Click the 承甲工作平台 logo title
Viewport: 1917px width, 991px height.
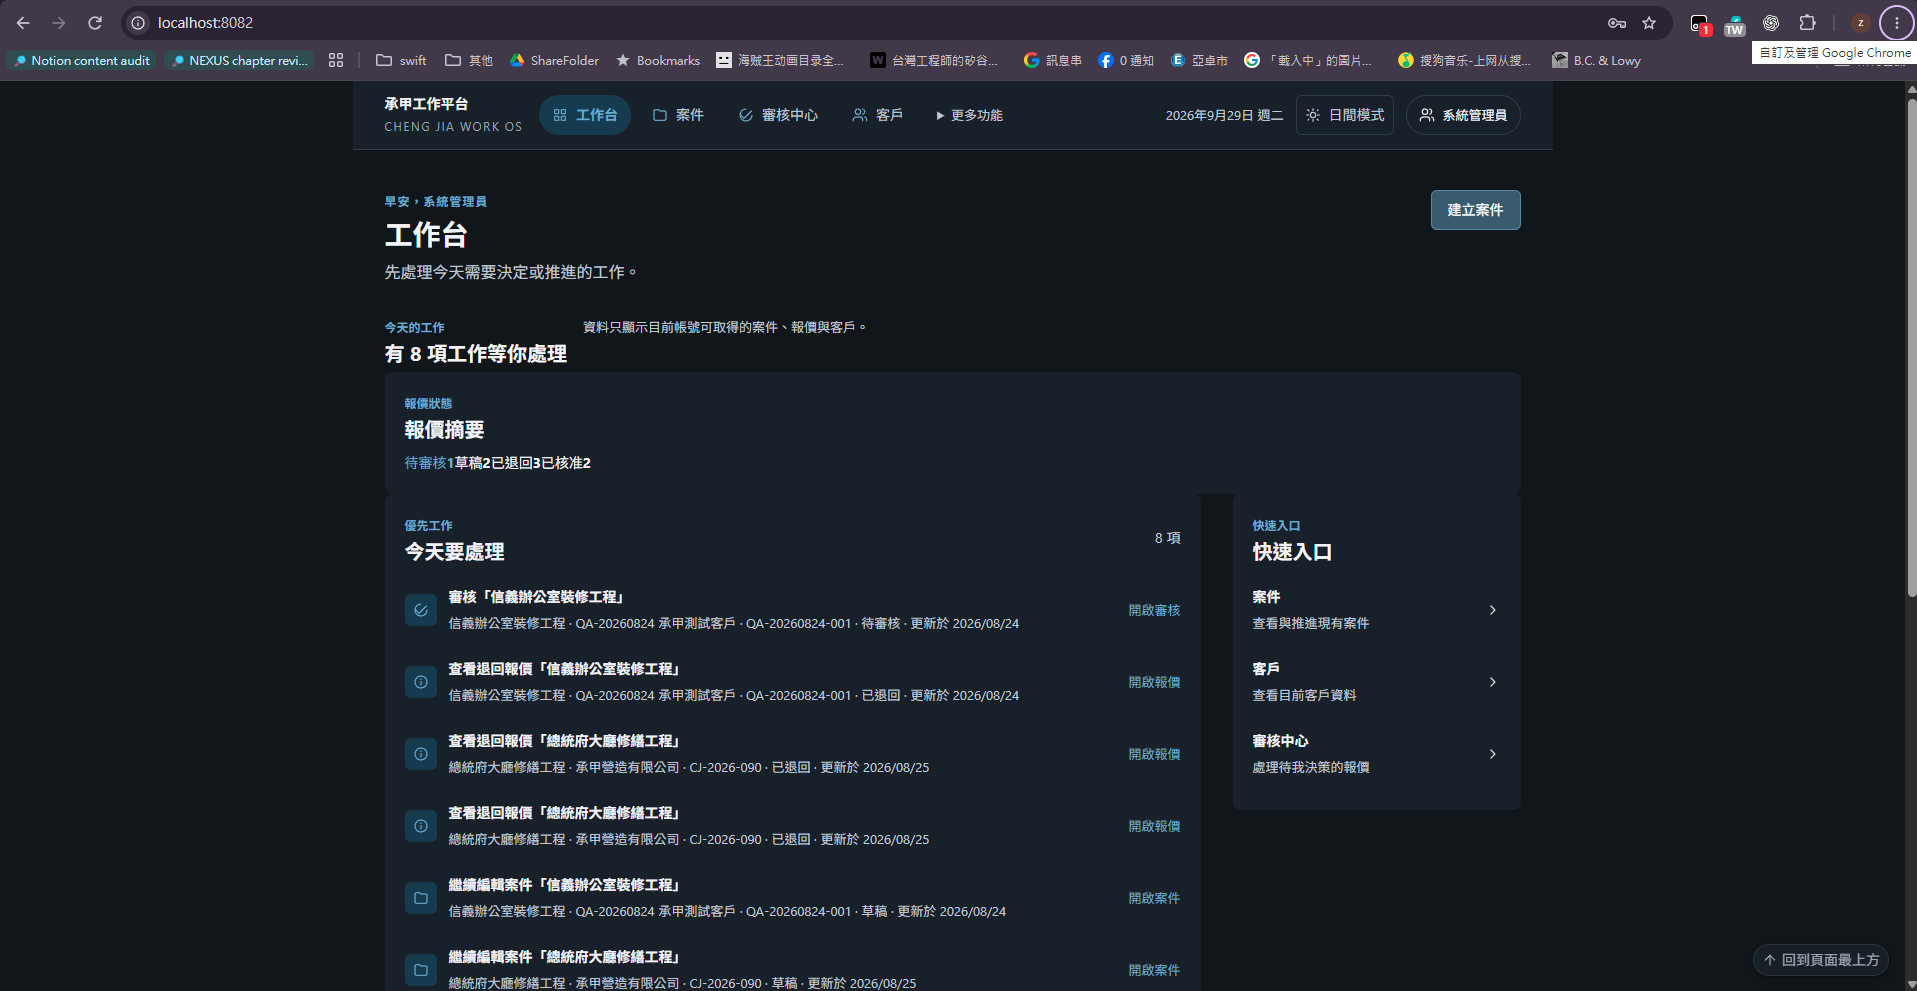tap(426, 104)
